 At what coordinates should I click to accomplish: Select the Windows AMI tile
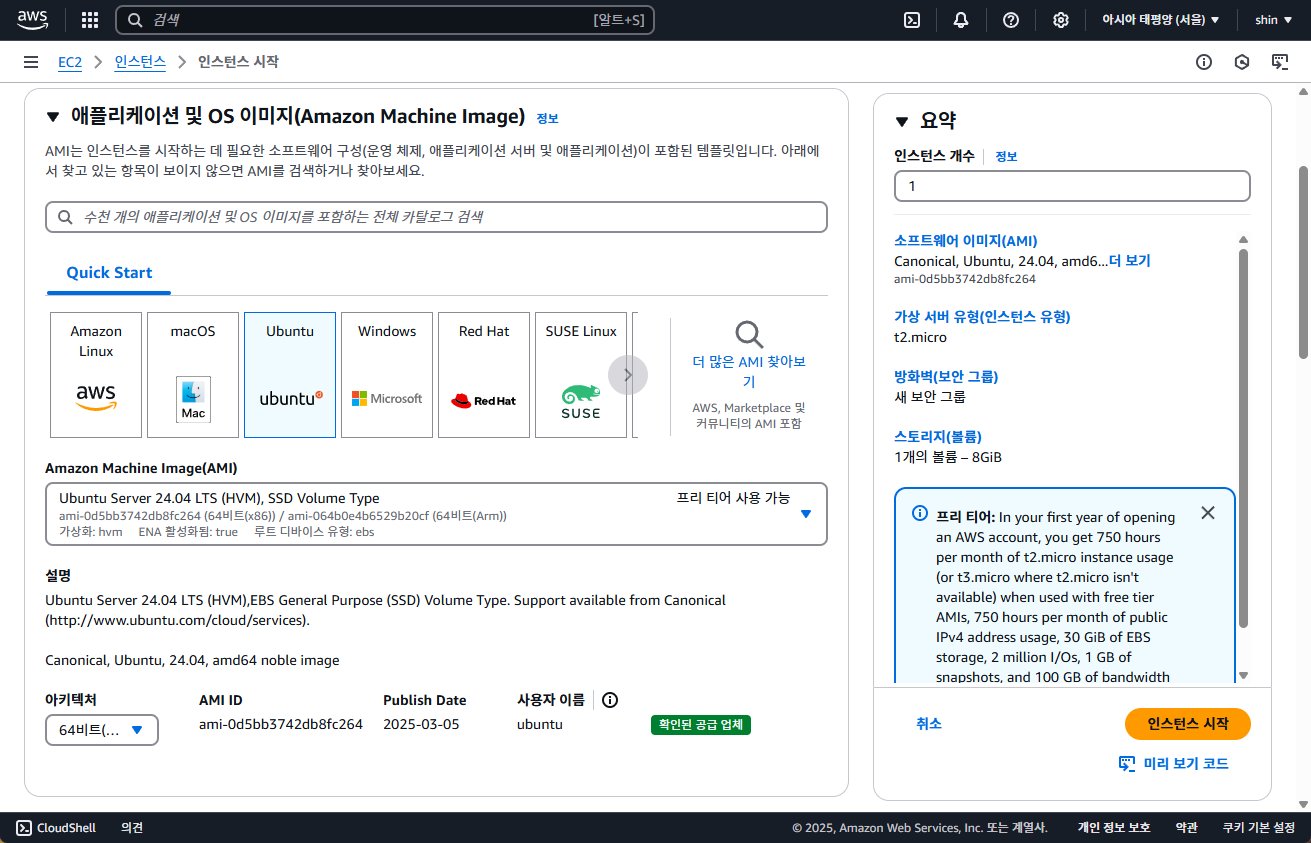click(x=387, y=375)
